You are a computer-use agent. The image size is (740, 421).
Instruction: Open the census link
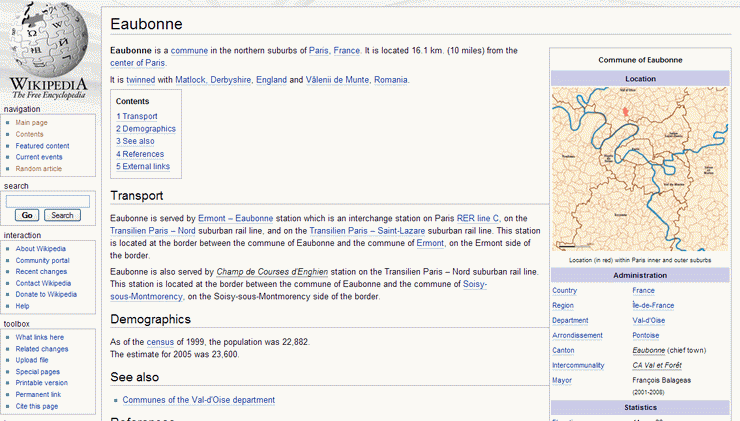click(160, 342)
